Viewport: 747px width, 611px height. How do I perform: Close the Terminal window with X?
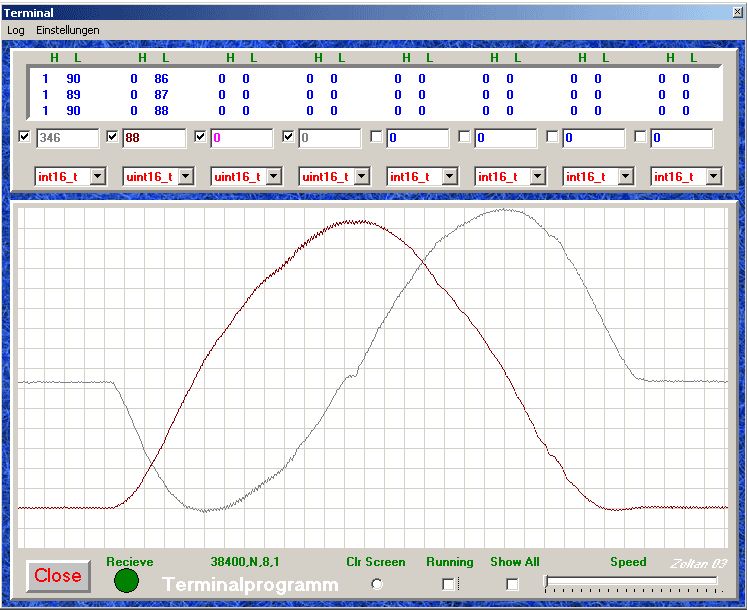[x=737, y=12]
